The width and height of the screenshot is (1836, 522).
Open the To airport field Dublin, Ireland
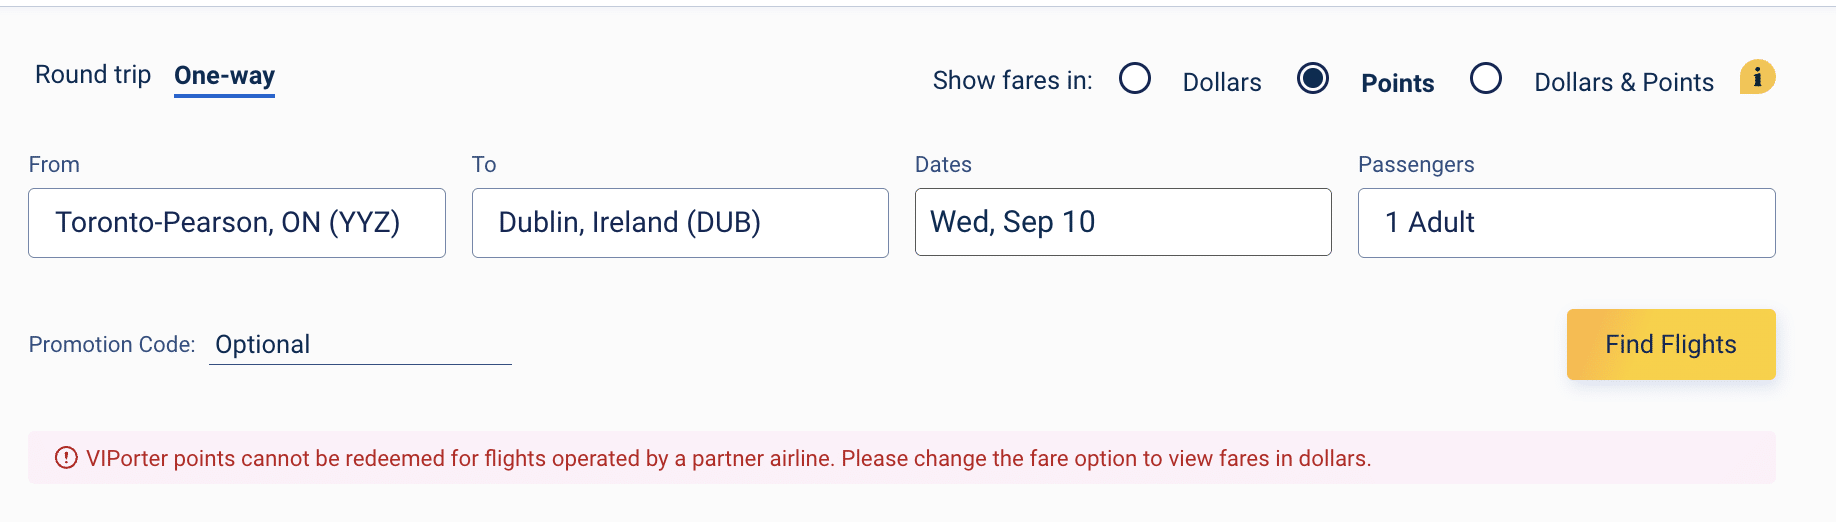tap(680, 223)
